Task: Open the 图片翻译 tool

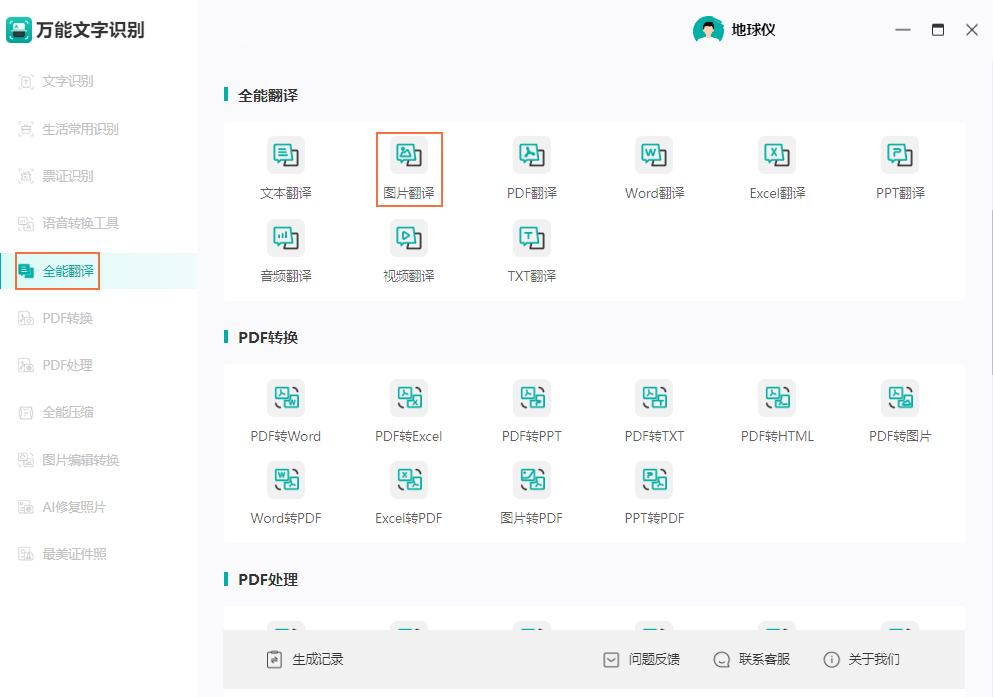Action: pyautogui.click(x=408, y=166)
